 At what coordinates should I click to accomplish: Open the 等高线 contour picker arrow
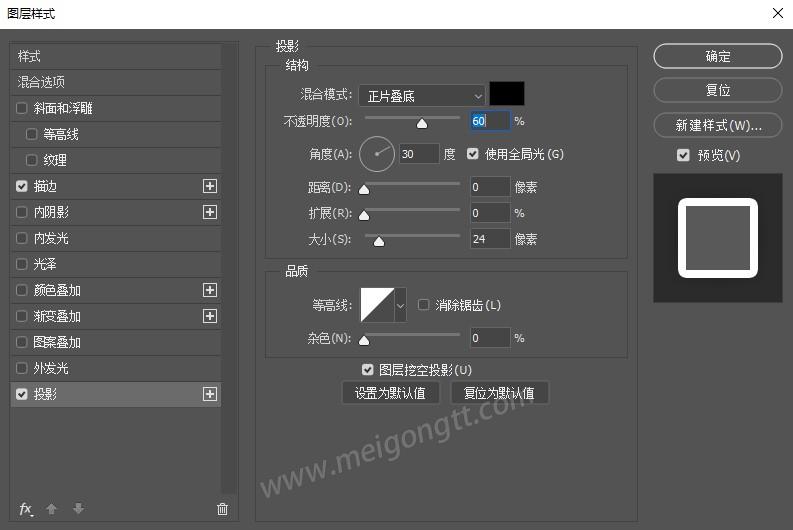coord(401,305)
